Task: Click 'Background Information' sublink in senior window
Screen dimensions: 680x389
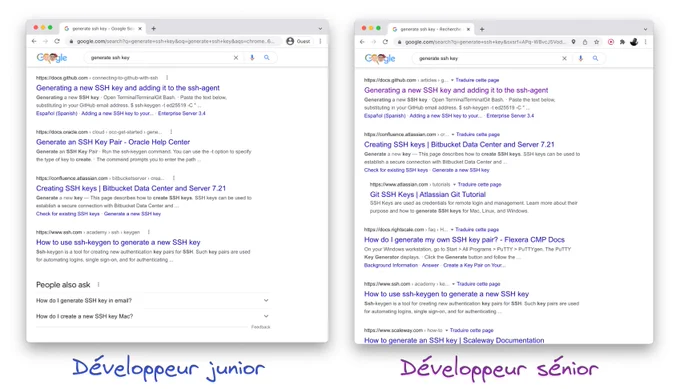Action: (391, 265)
